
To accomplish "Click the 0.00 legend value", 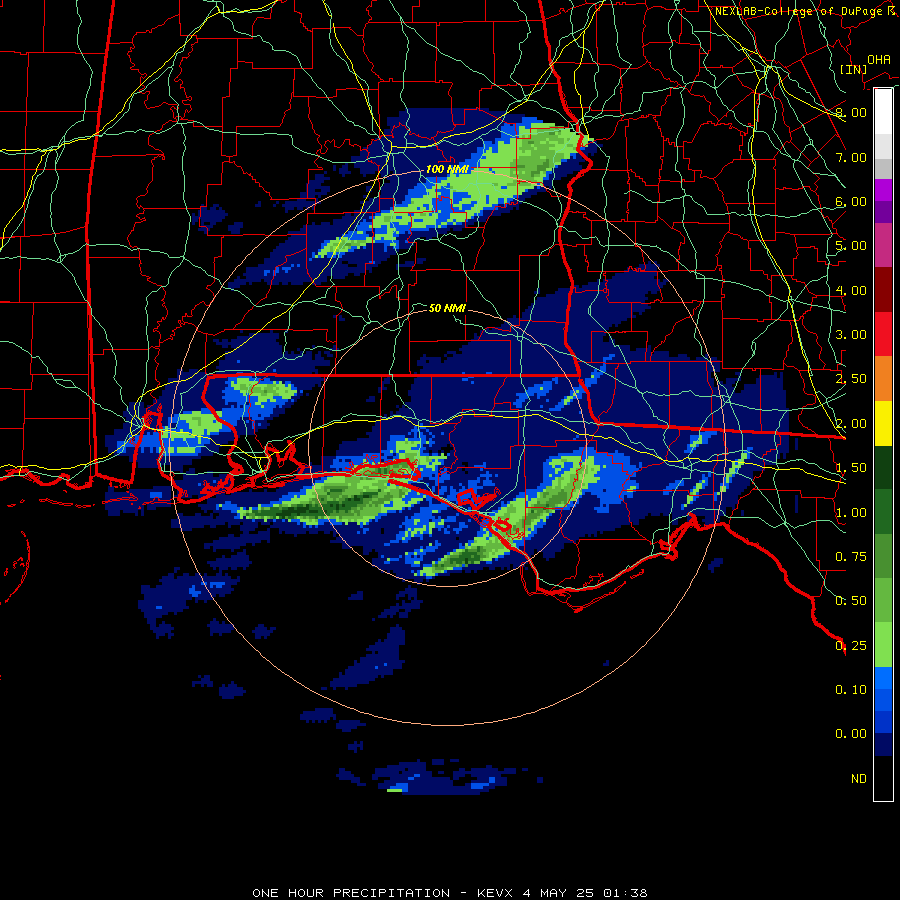I will click(851, 734).
